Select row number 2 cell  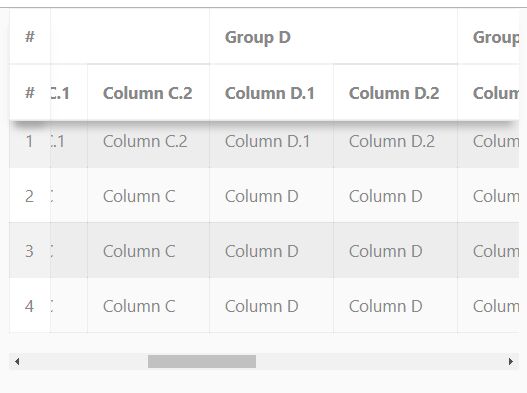[x=30, y=195]
